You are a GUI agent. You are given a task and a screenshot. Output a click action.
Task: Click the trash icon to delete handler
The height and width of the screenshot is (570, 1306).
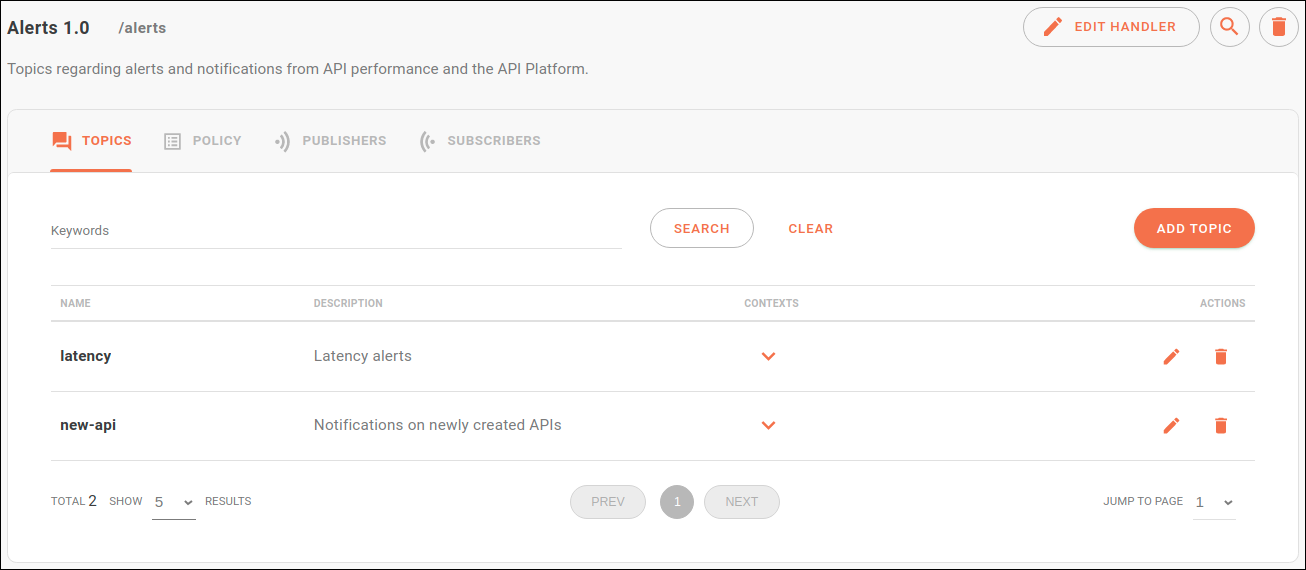coord(1278,27)
